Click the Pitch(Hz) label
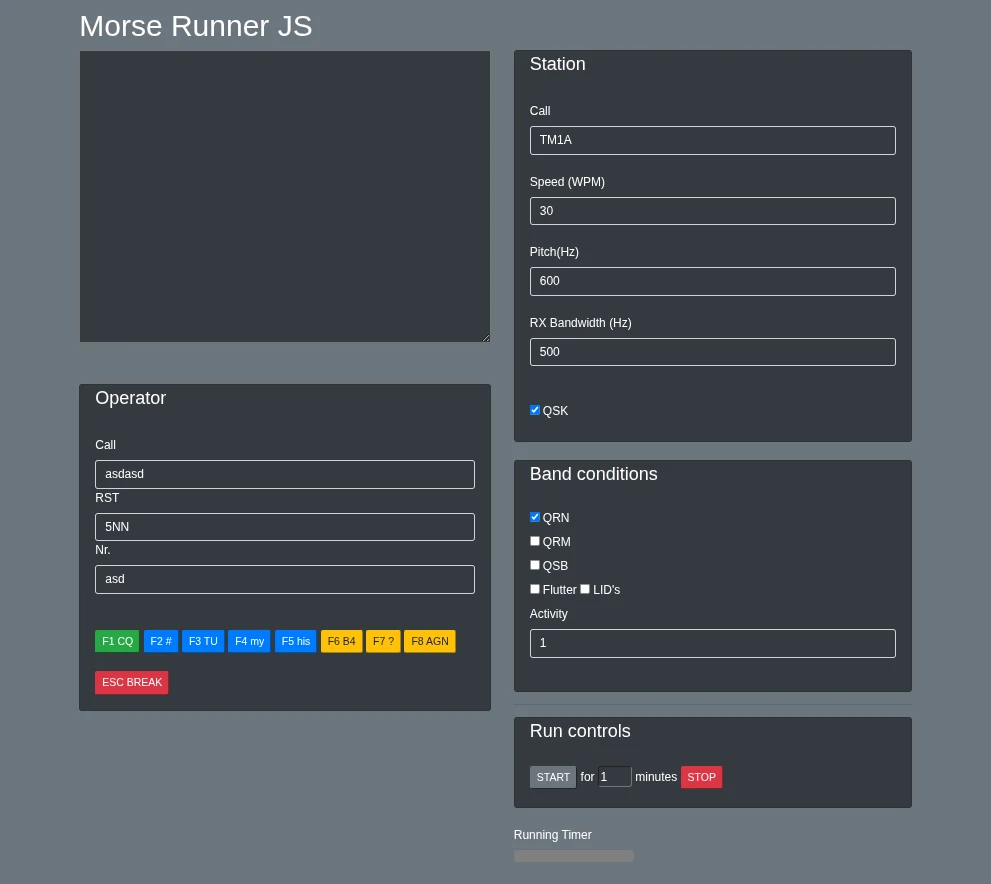The height and width of the screenshot is (884, 991). pyautogui.click(x=554, y=252)
